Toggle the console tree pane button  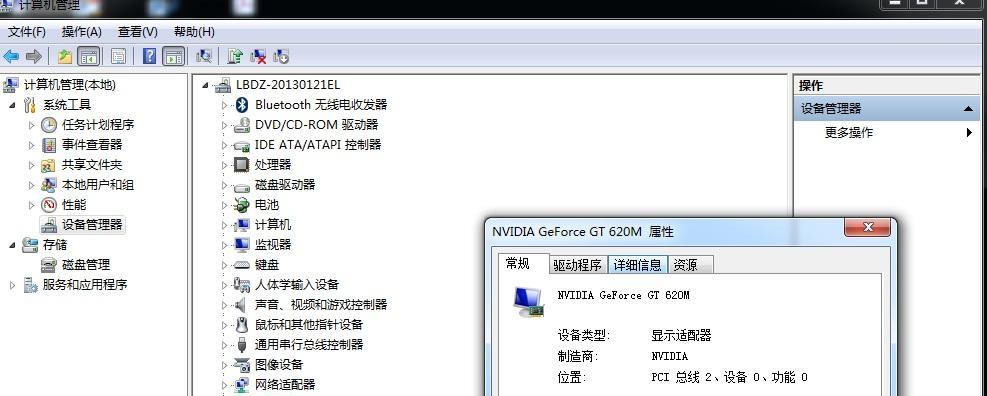pos(88,57)
